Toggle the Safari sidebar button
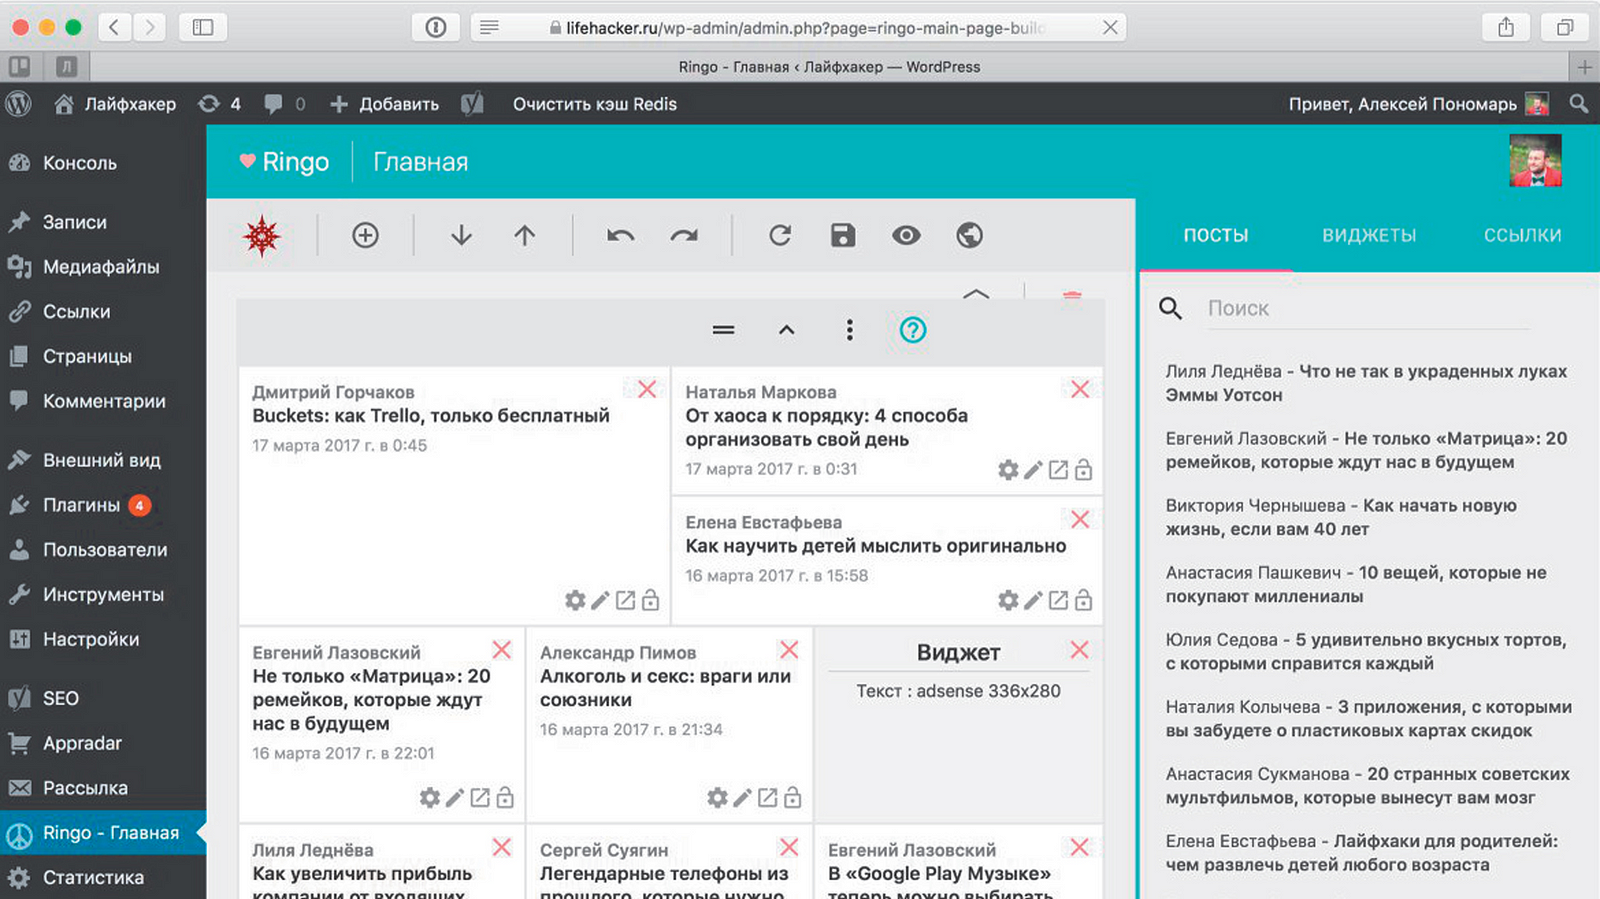Screen dimensions: 1600x899 pos(203,28)
